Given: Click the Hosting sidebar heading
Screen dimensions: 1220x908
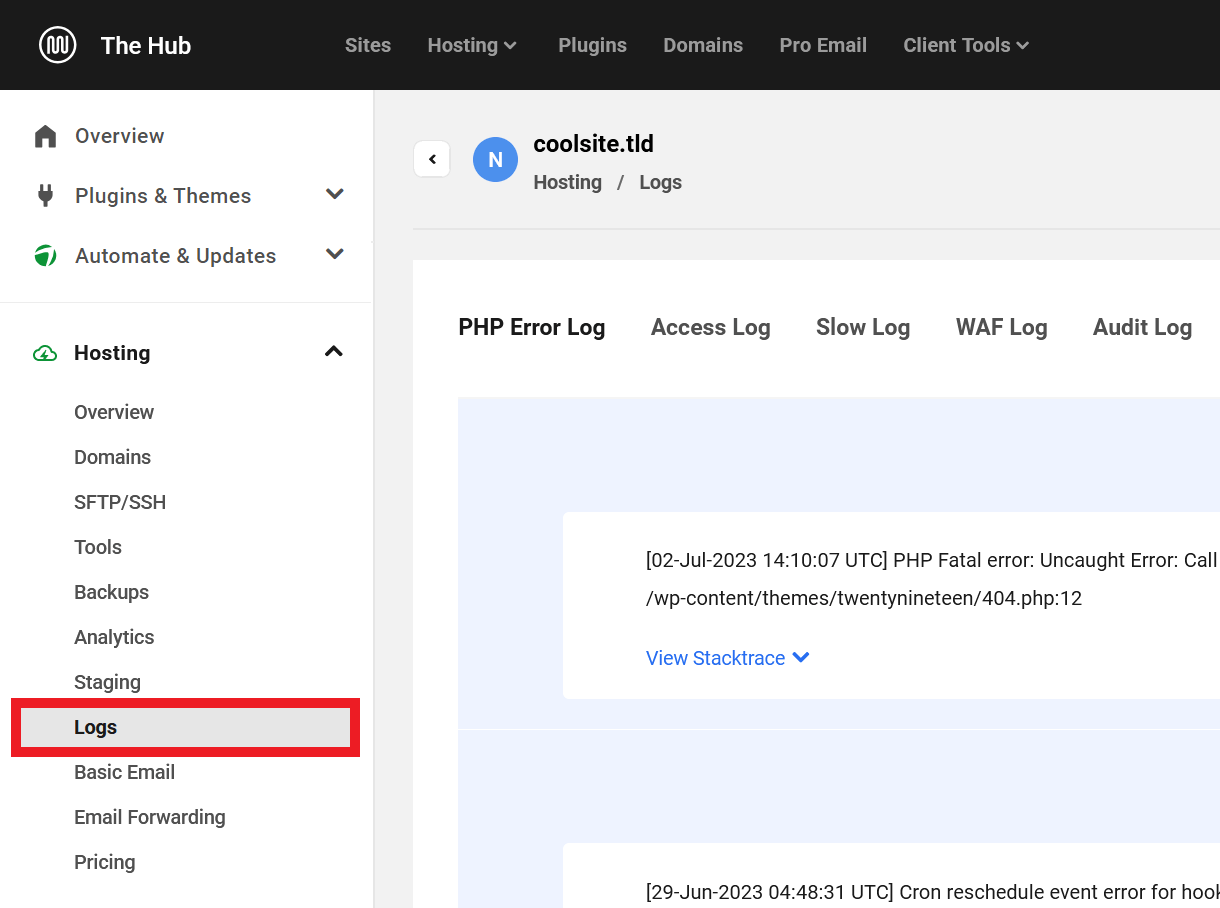Looking at the screenshot, I should coord(112,353).
